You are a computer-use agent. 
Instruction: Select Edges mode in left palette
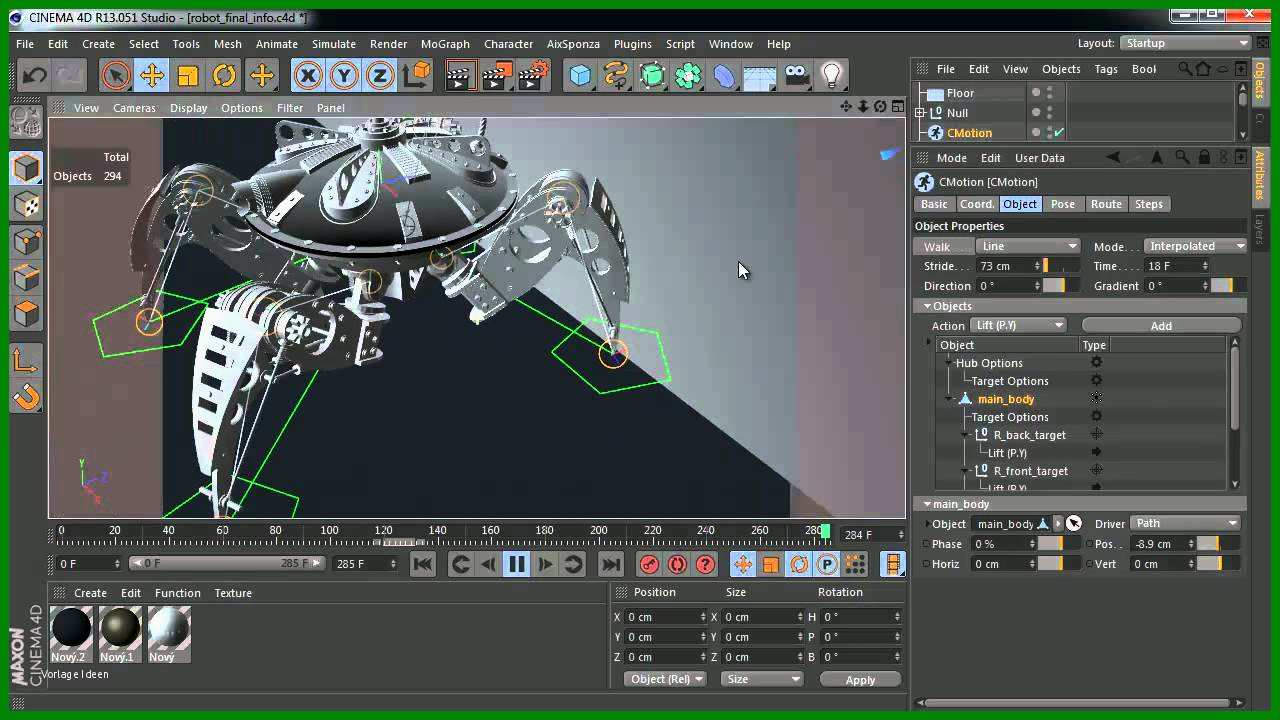[x=27, y=277]
